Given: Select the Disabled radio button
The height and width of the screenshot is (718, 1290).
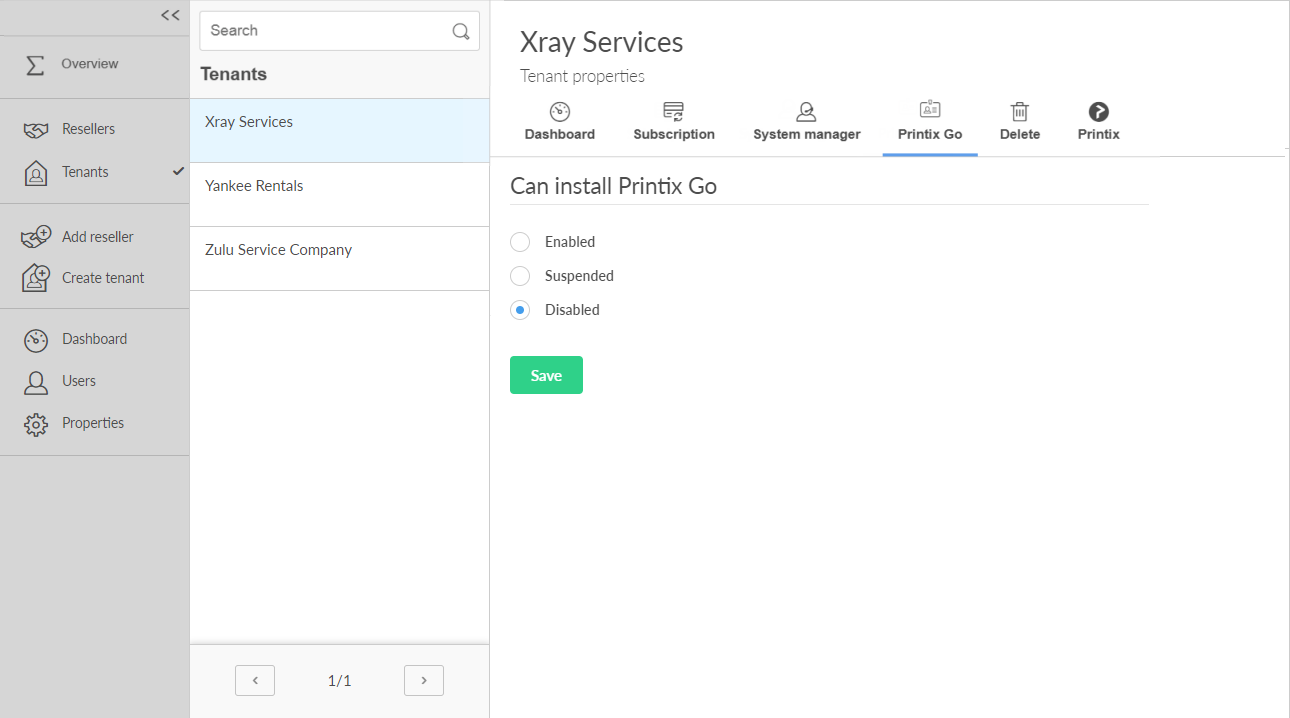Looking at the screenshot, I should click(520, 310).
